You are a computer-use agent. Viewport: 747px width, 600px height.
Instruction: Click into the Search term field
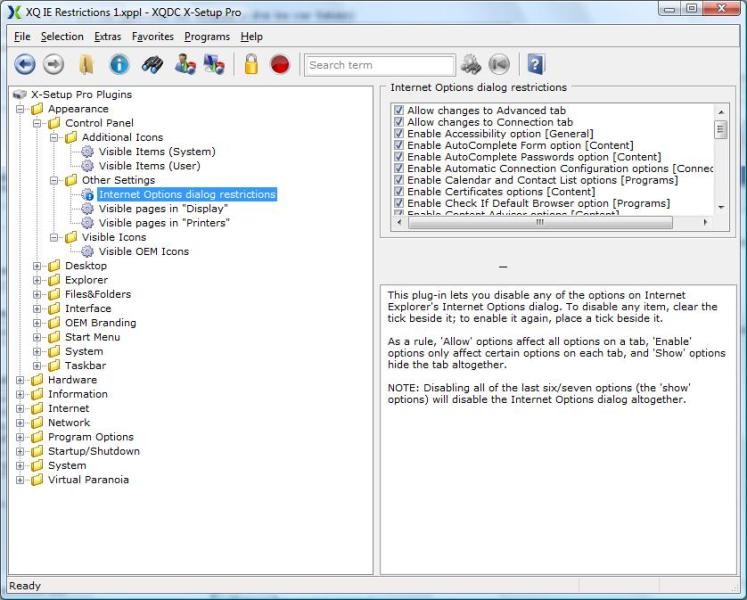[x=380, y=65]
